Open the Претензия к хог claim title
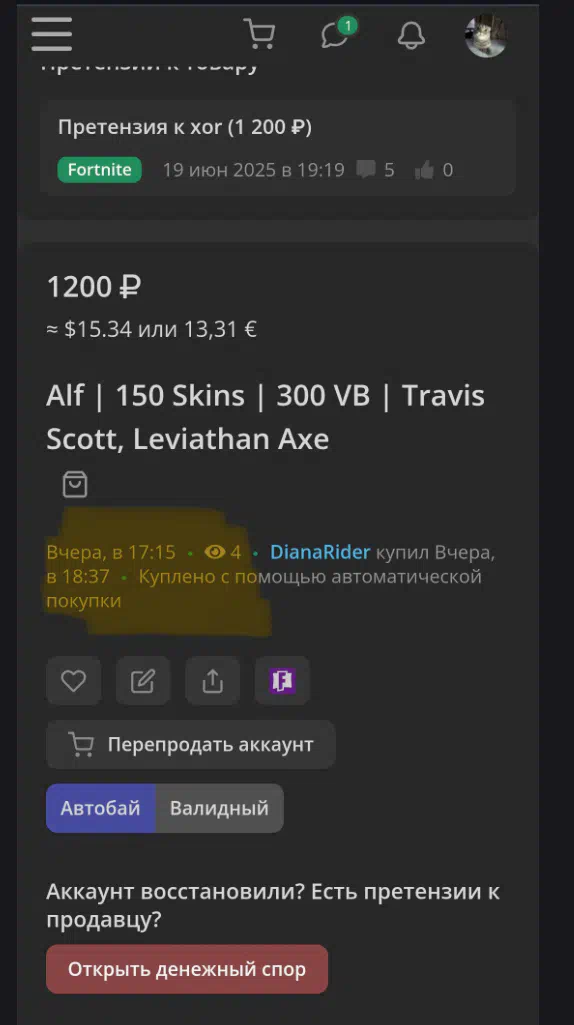This screenshot has width=574, height=1025. pyautogui.click(x=185, y=127)
